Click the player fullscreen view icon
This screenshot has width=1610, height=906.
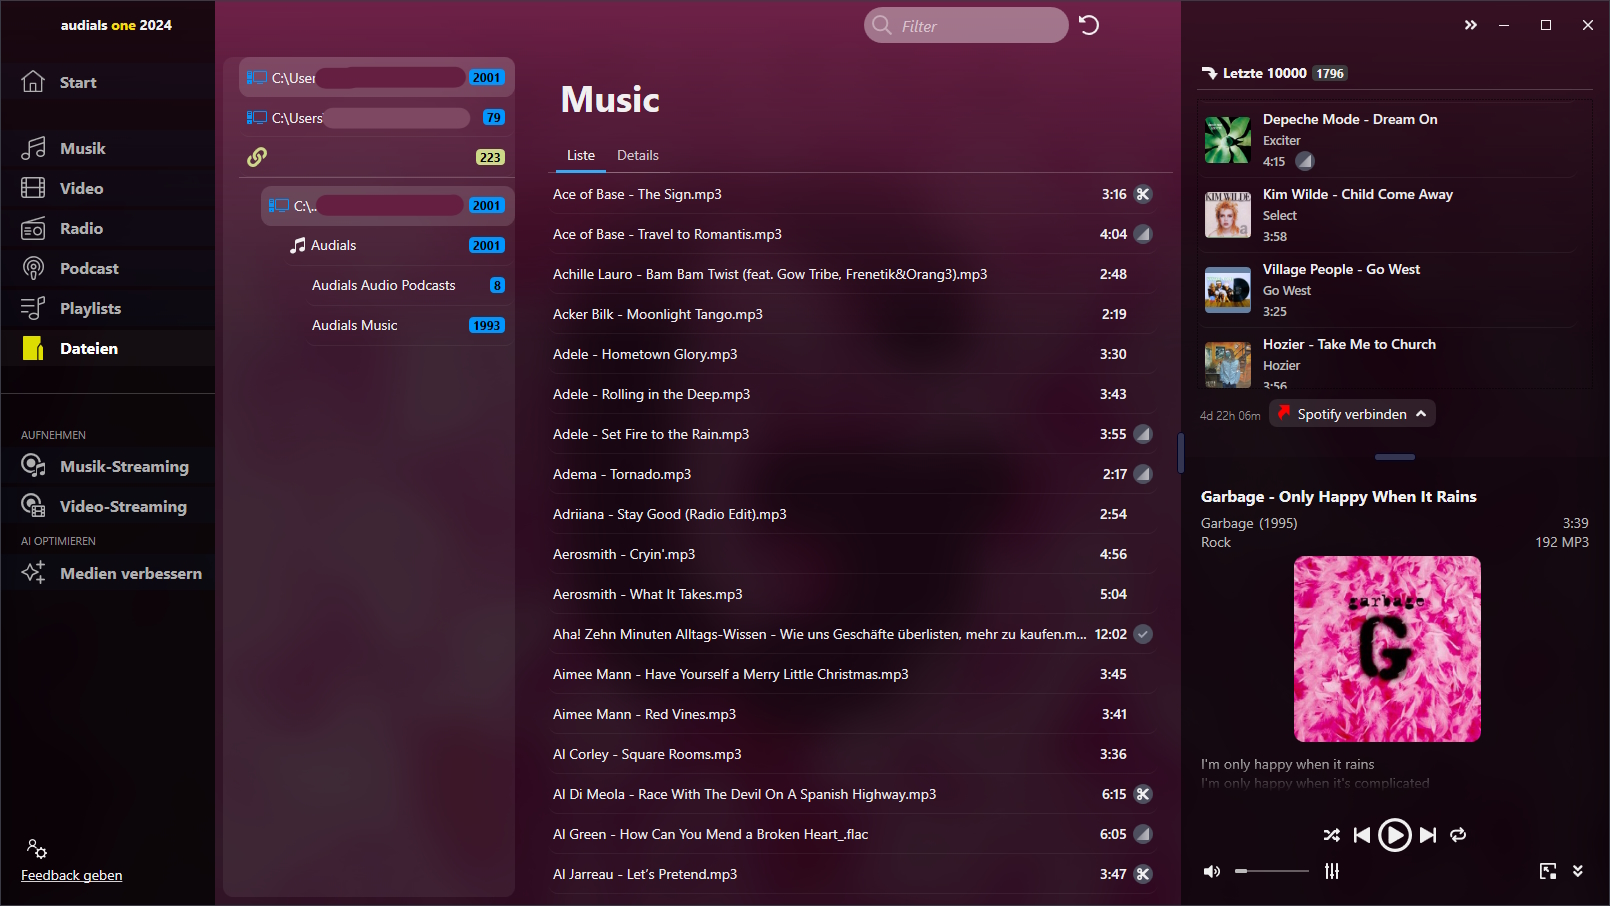pos(1548,871)
